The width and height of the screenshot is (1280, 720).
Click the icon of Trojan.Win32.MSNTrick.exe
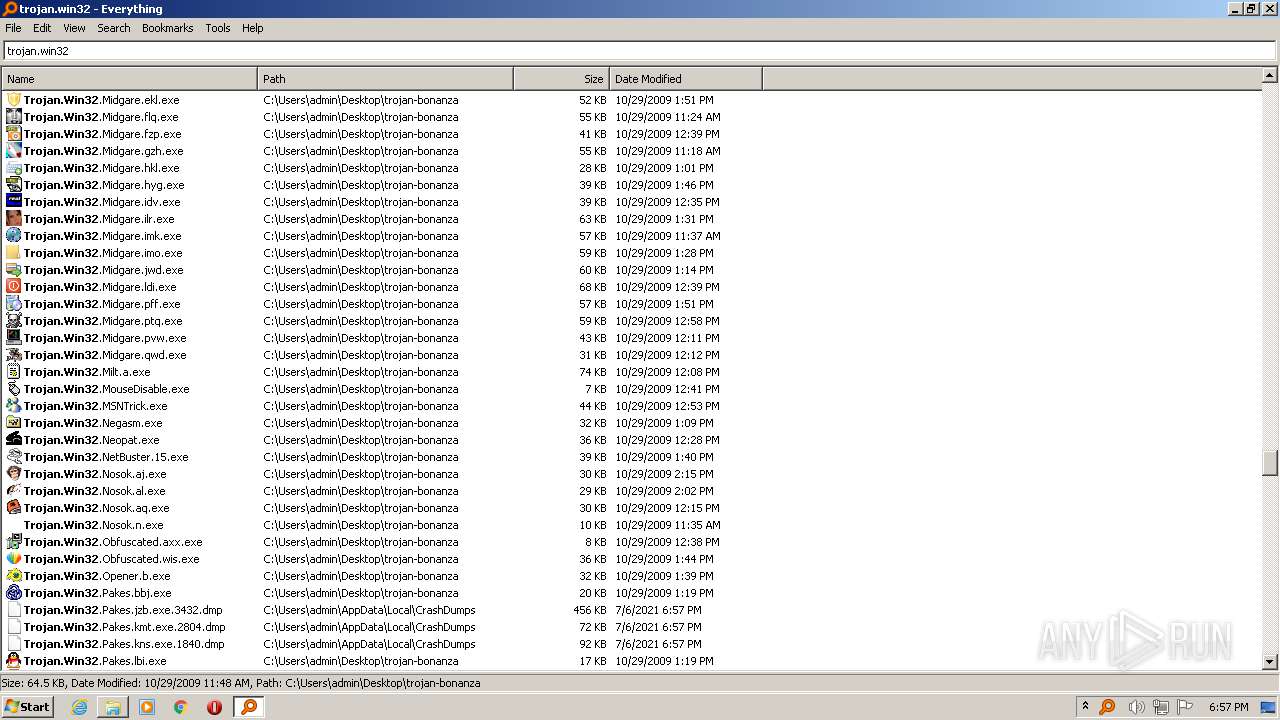point(14,406)
